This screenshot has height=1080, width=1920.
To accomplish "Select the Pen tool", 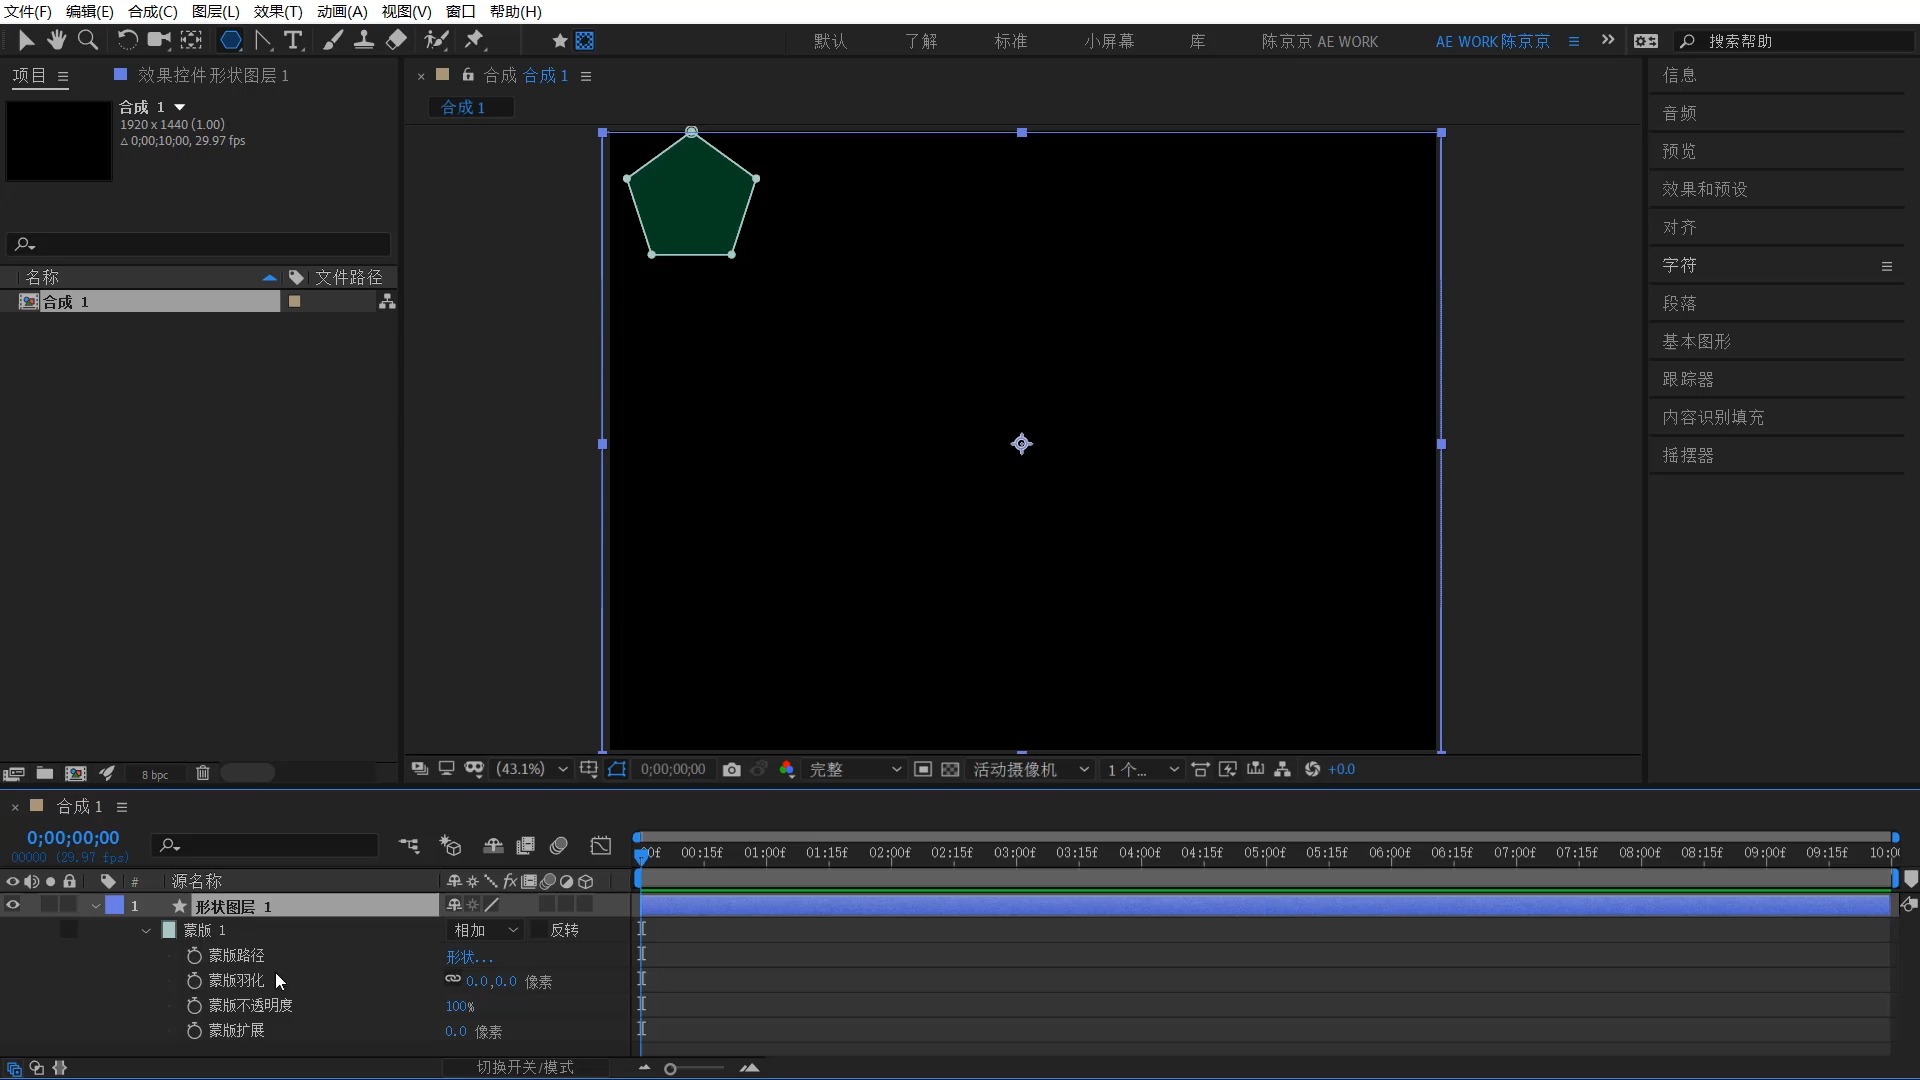I will [x=263, y=40].
